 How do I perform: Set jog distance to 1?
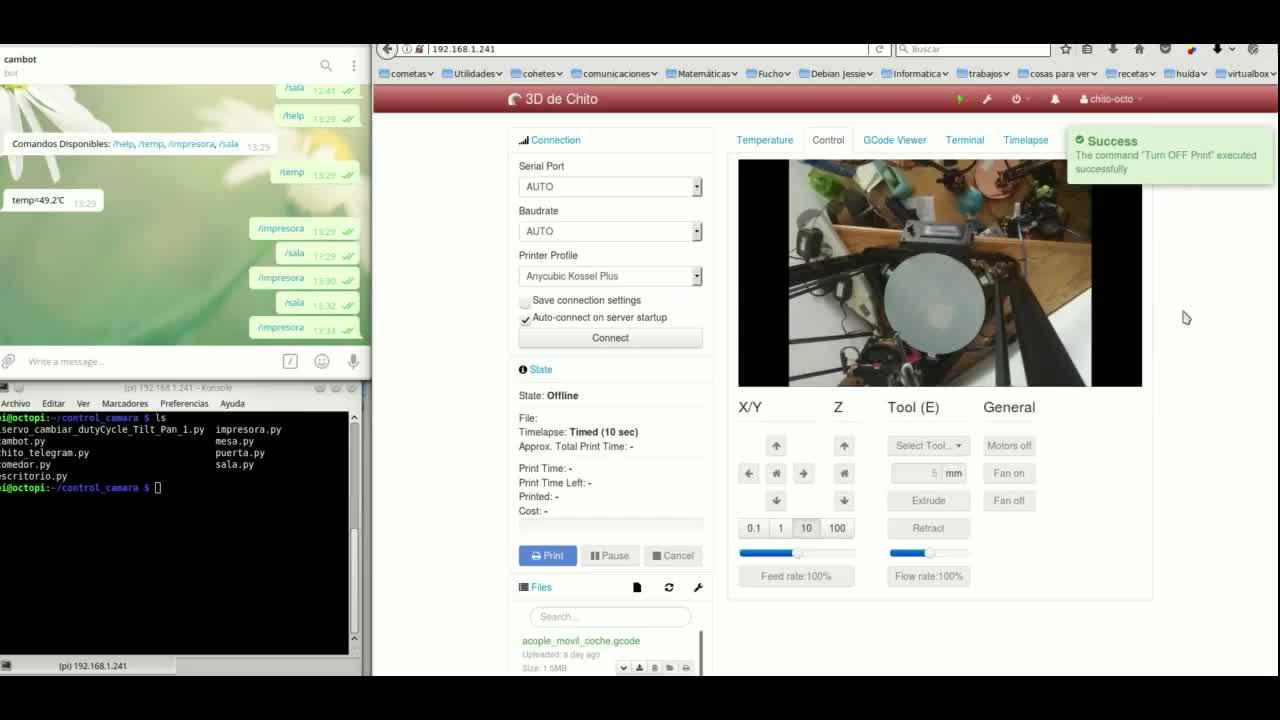pyautogui.click(x=781, y=528)
